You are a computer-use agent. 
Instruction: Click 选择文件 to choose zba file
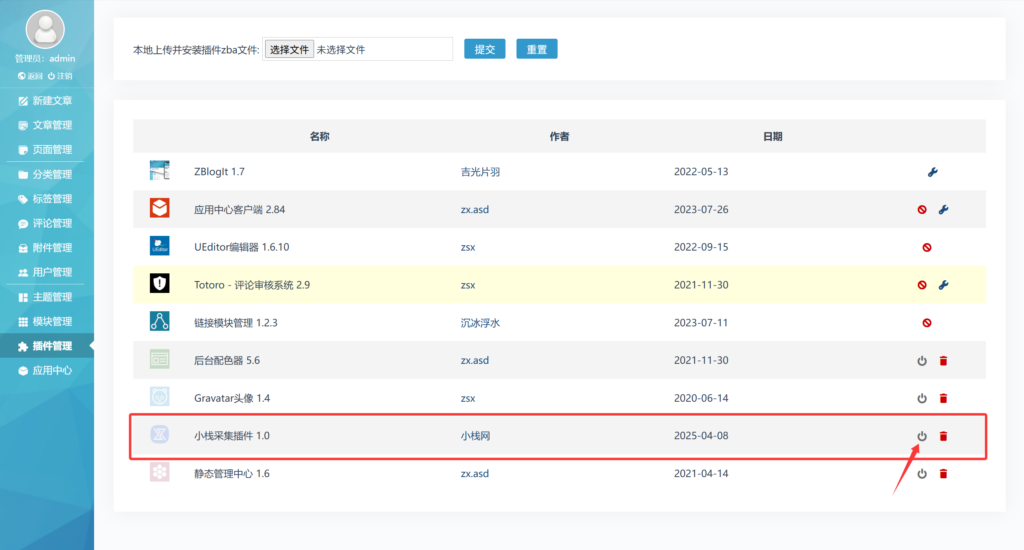point(289,50)
